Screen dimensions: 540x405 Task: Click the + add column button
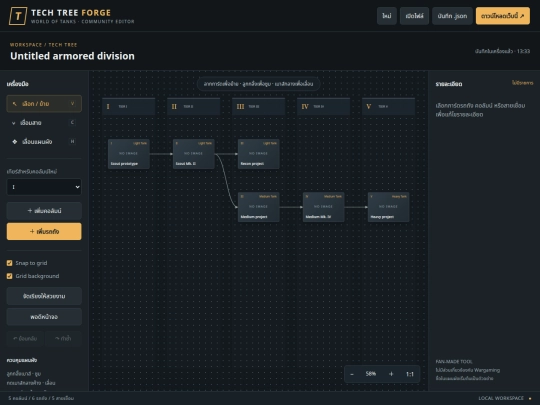tap(44, 211)
